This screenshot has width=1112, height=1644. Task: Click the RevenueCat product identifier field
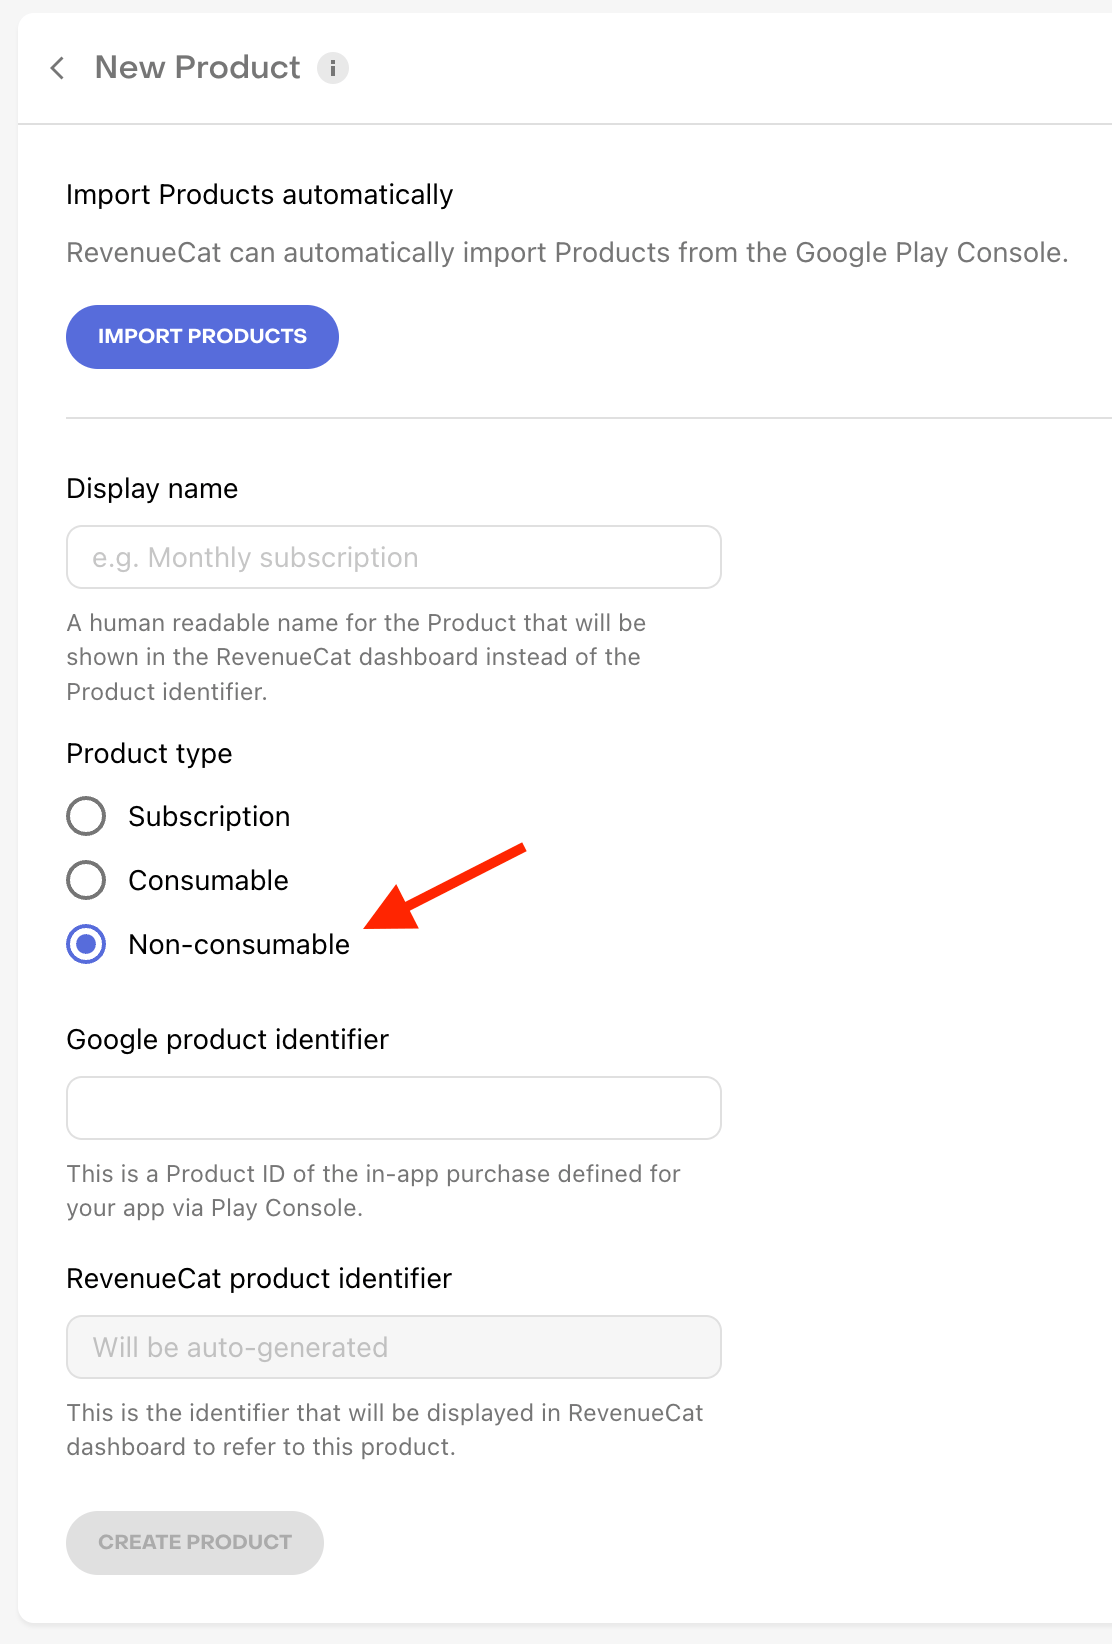click(394, 1347)
